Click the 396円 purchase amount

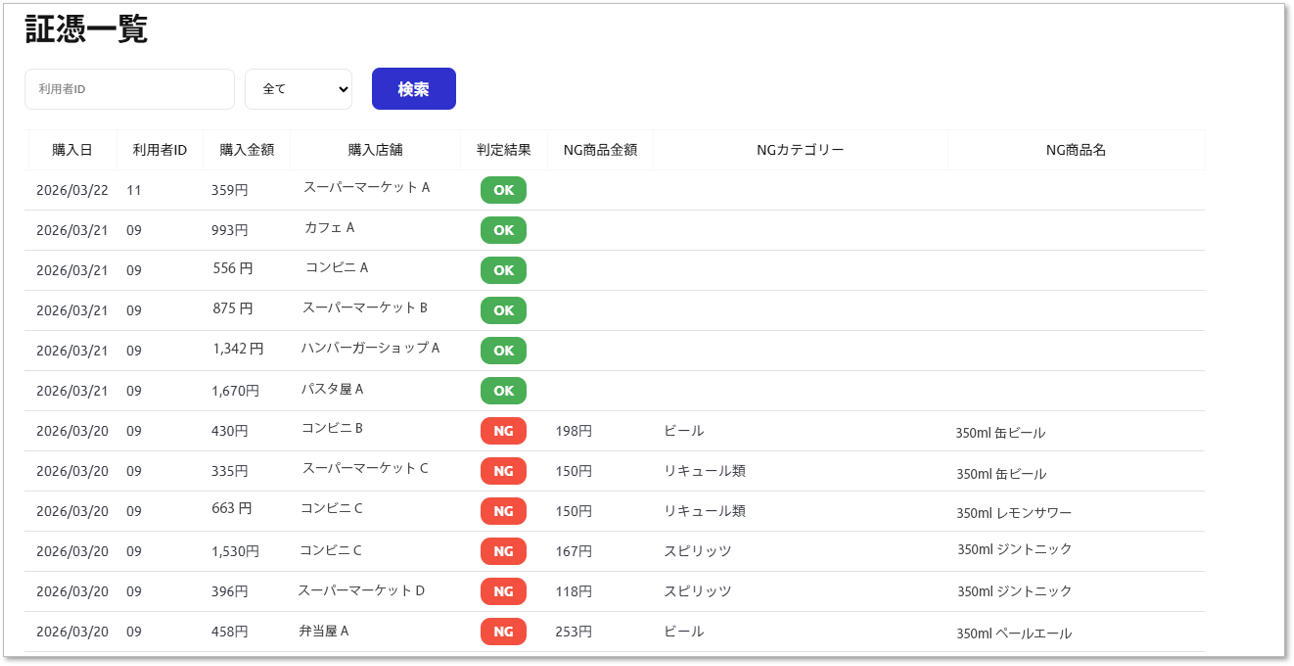[230, 592]
